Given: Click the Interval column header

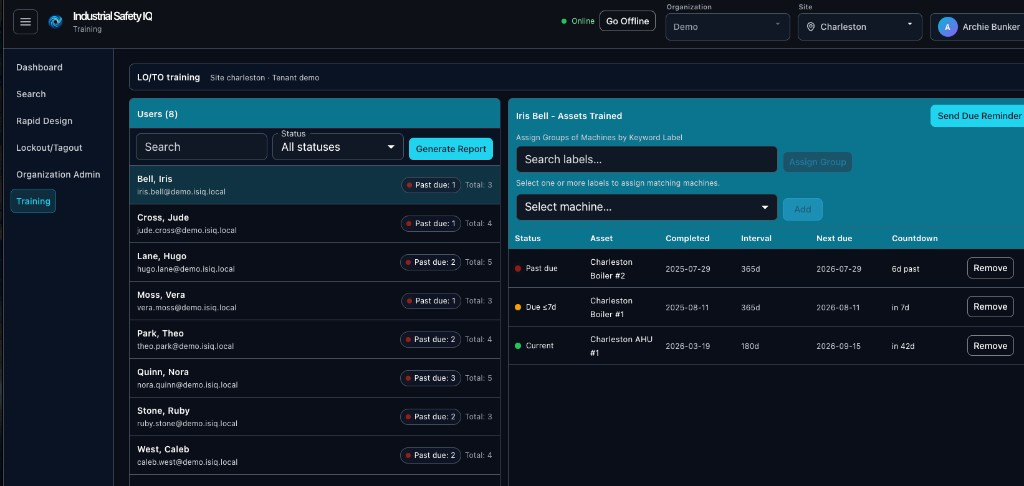Looking at the screenshot, I should click(756, 238).
